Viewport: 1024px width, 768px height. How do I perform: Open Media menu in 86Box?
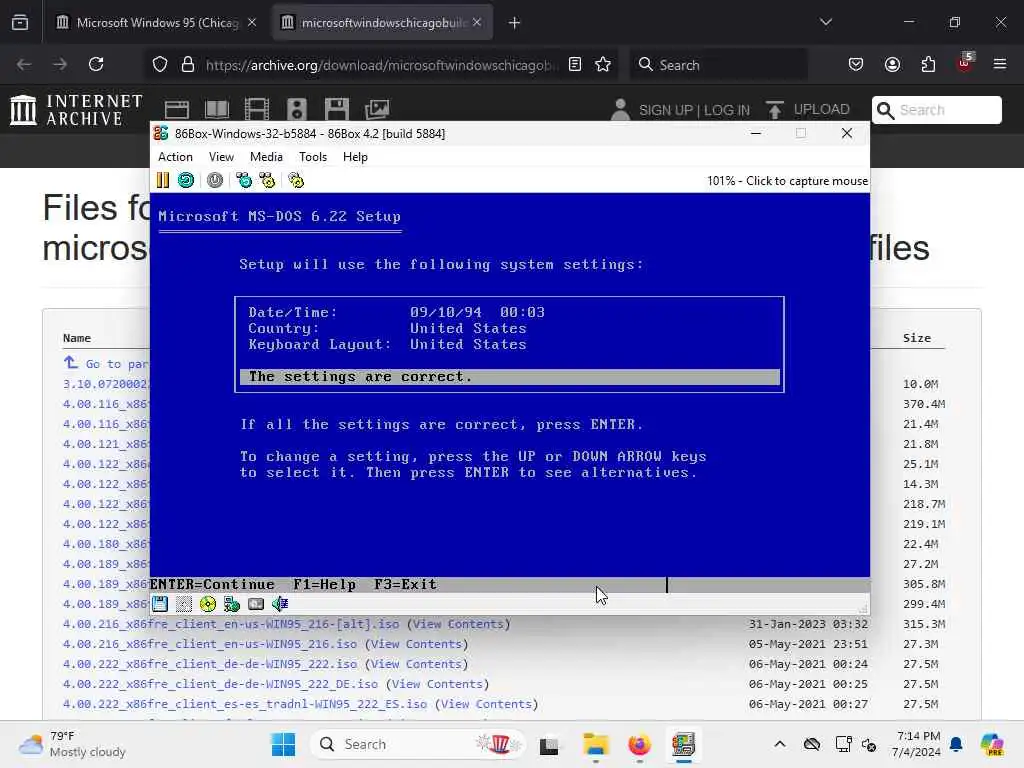coord(266,157)
